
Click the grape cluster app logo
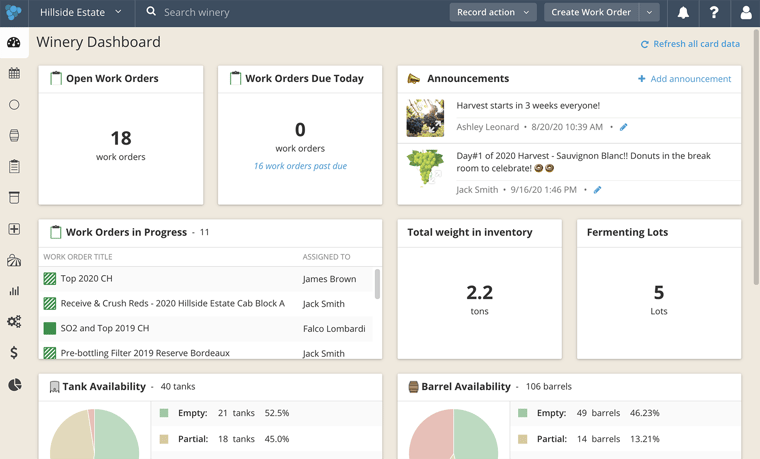pyautogui.click(x=14, y=12)
